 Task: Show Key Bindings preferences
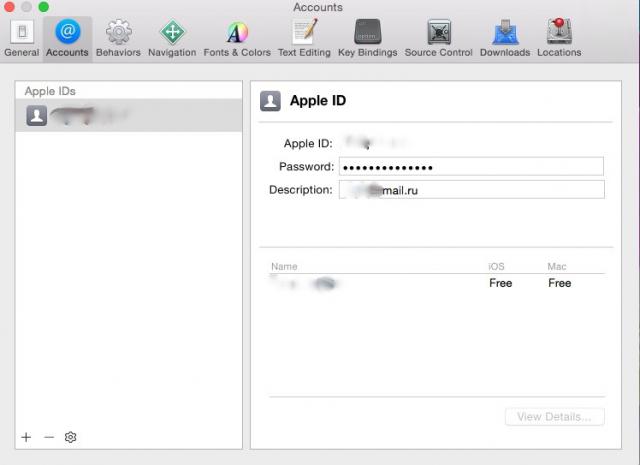367,38
